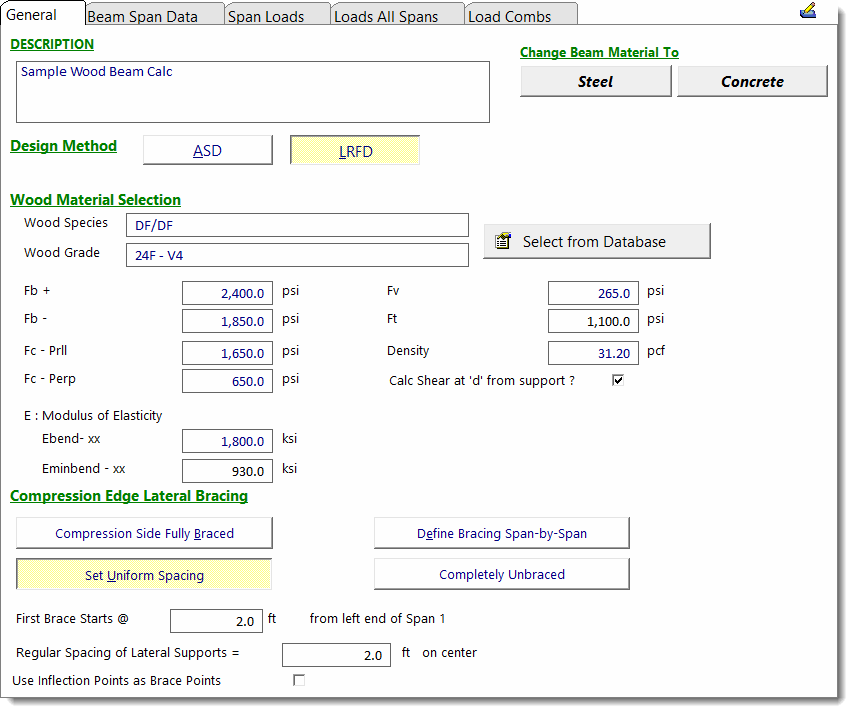Click the Wood Species input field
This screenshot has height=713, width=853.
coord(297,225)
